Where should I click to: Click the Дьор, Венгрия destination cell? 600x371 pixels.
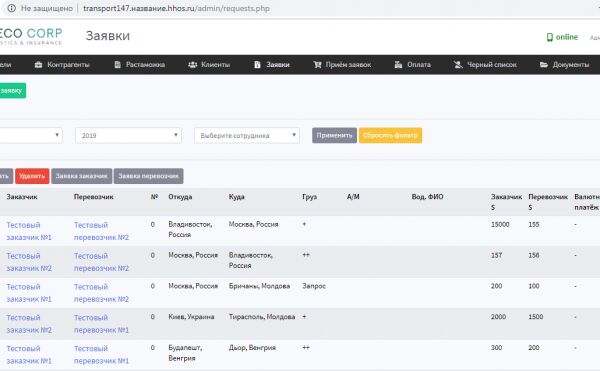click(x=252, y=348)
